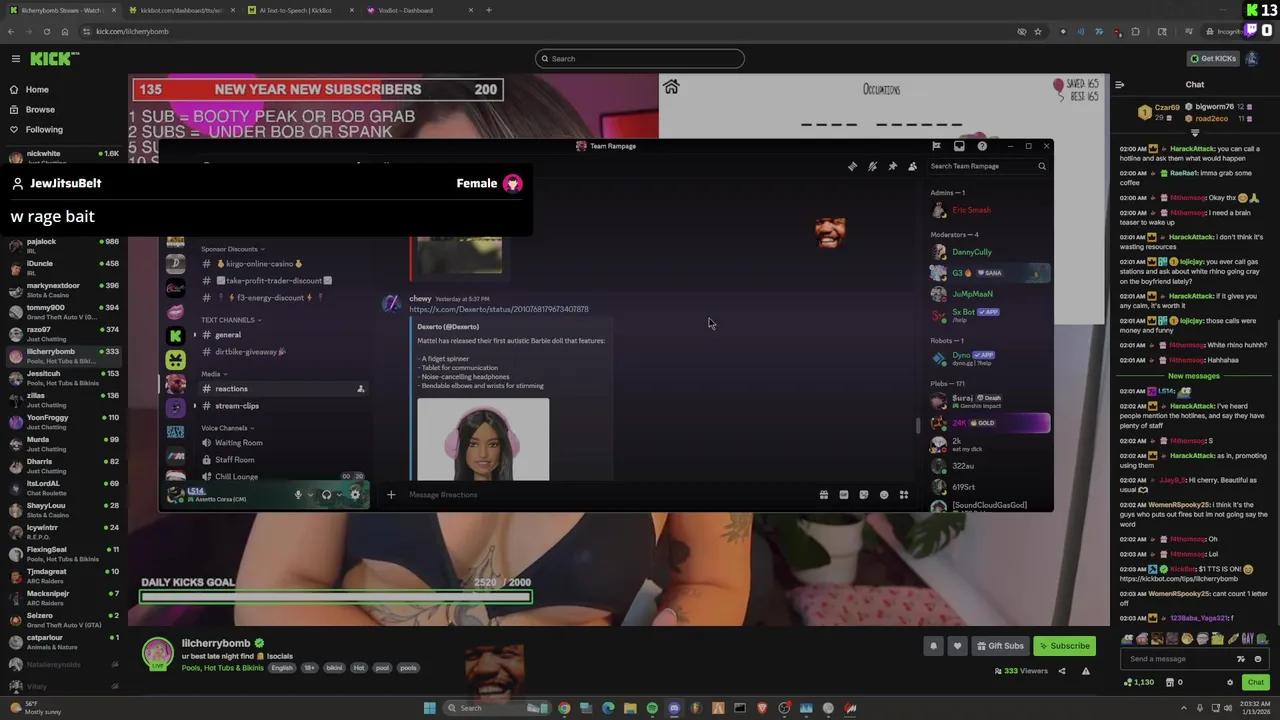Screen dimensions: 1280x720
Task: Select the GAY emote in quick emotes
Action: 1247,638
